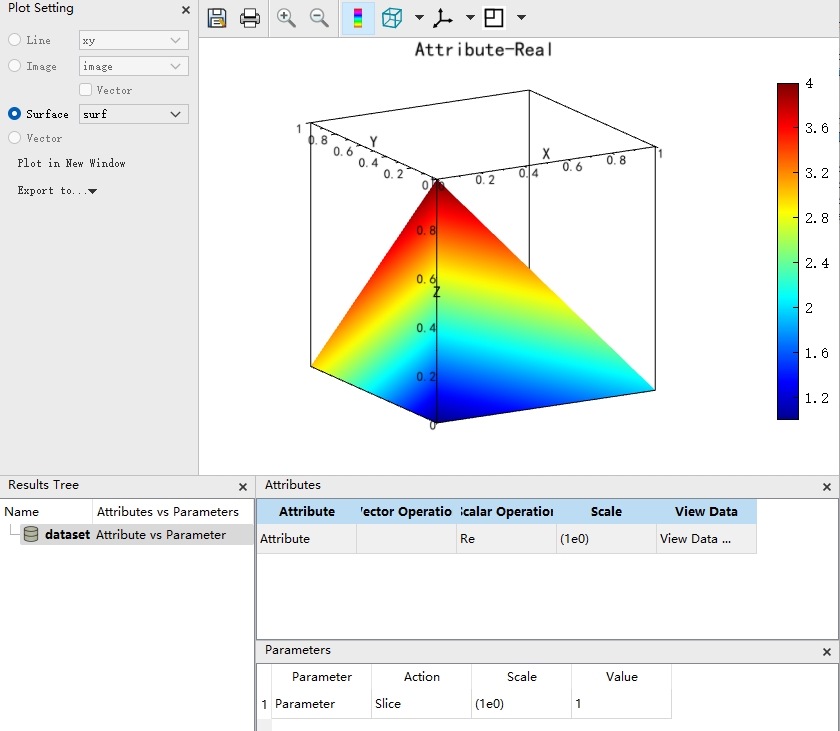Open the 'Export to...' dropdown
Image resolution: width=840 pixels, height=731 pixels.
pyautogui.click(x=57, y=191)
